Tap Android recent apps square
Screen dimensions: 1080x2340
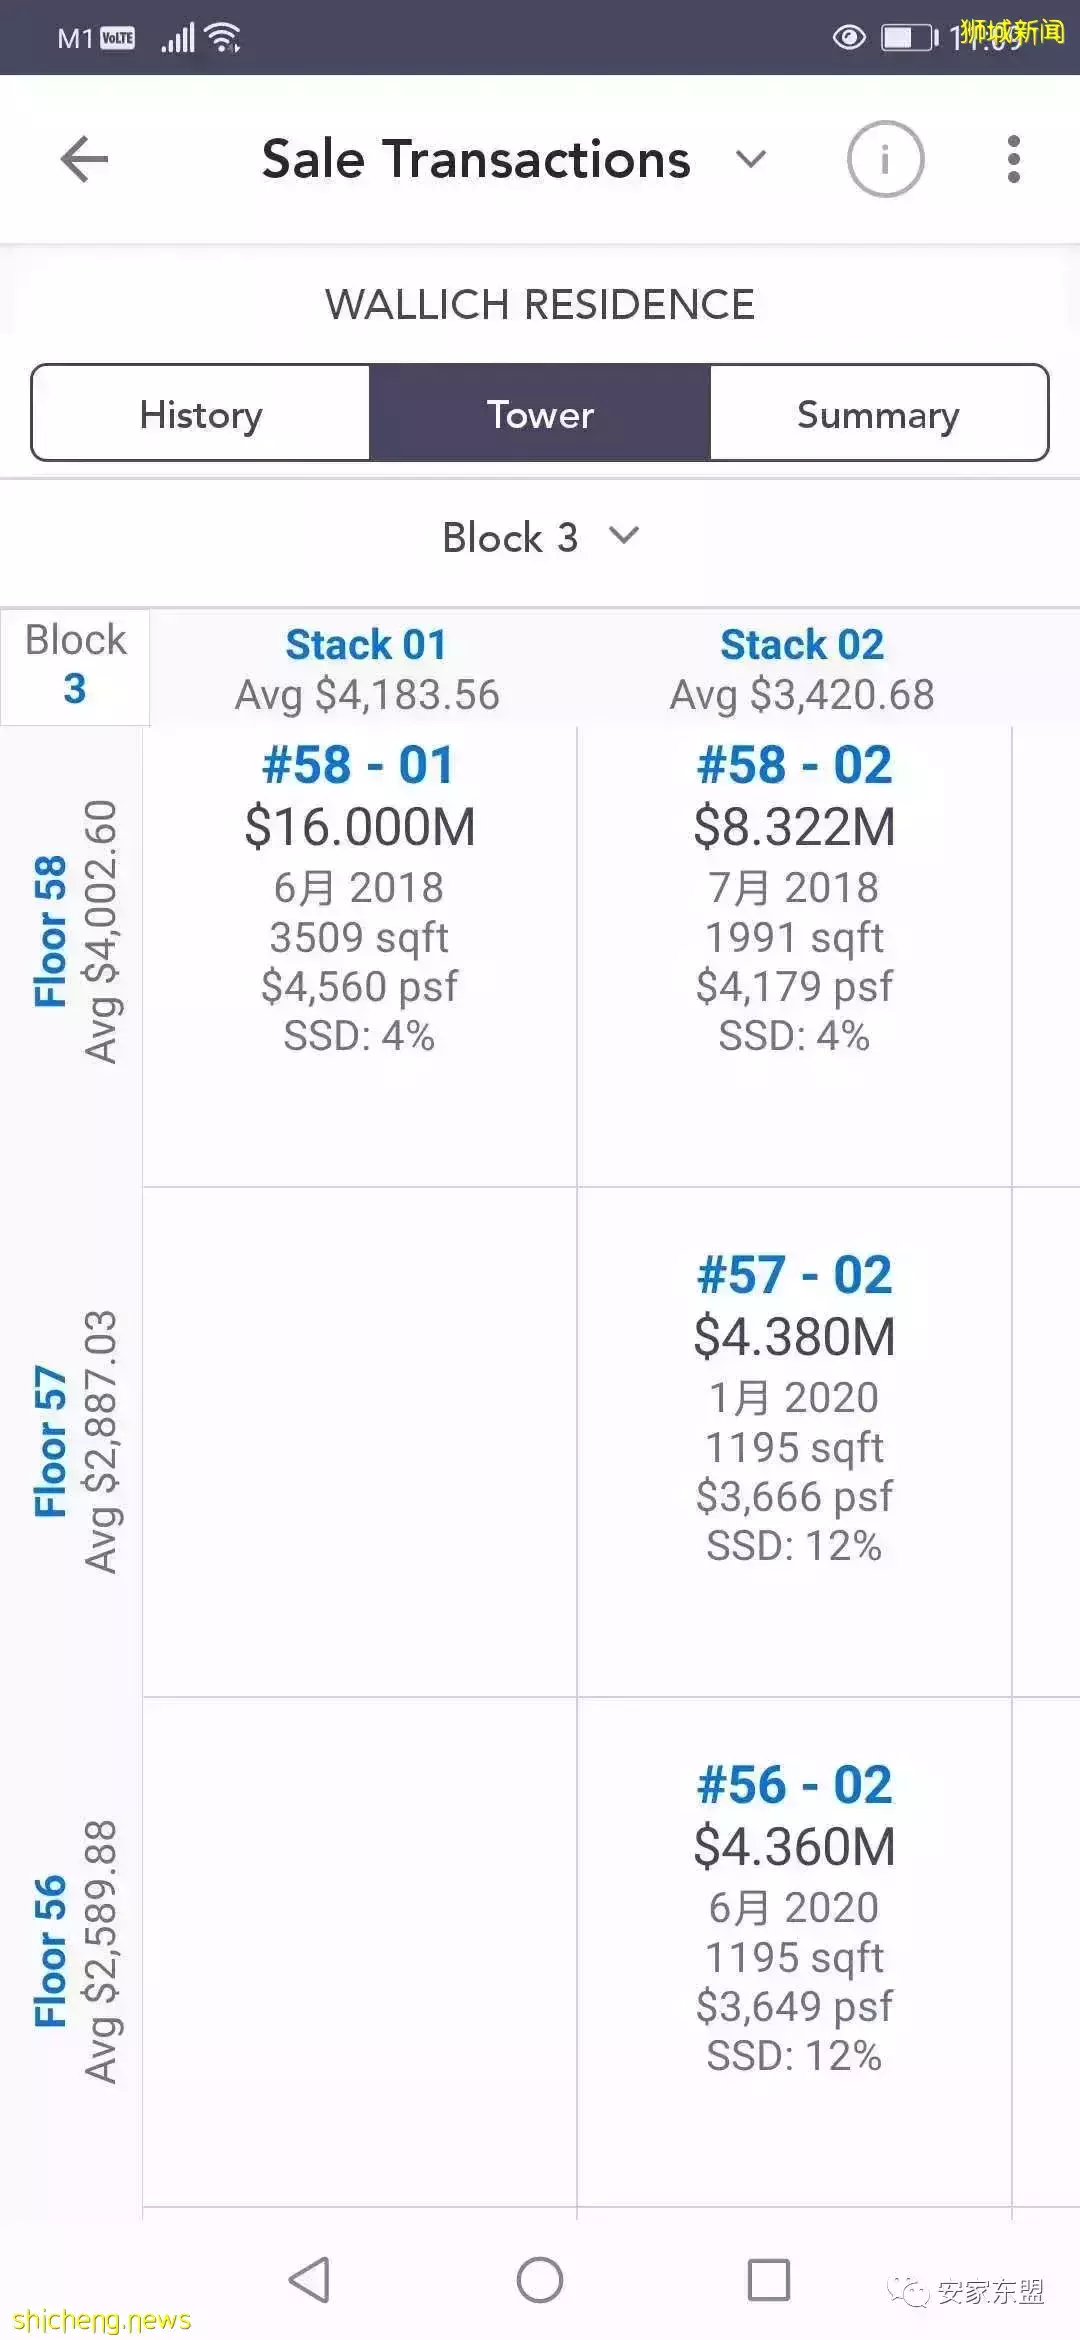tap(768, 2280)
